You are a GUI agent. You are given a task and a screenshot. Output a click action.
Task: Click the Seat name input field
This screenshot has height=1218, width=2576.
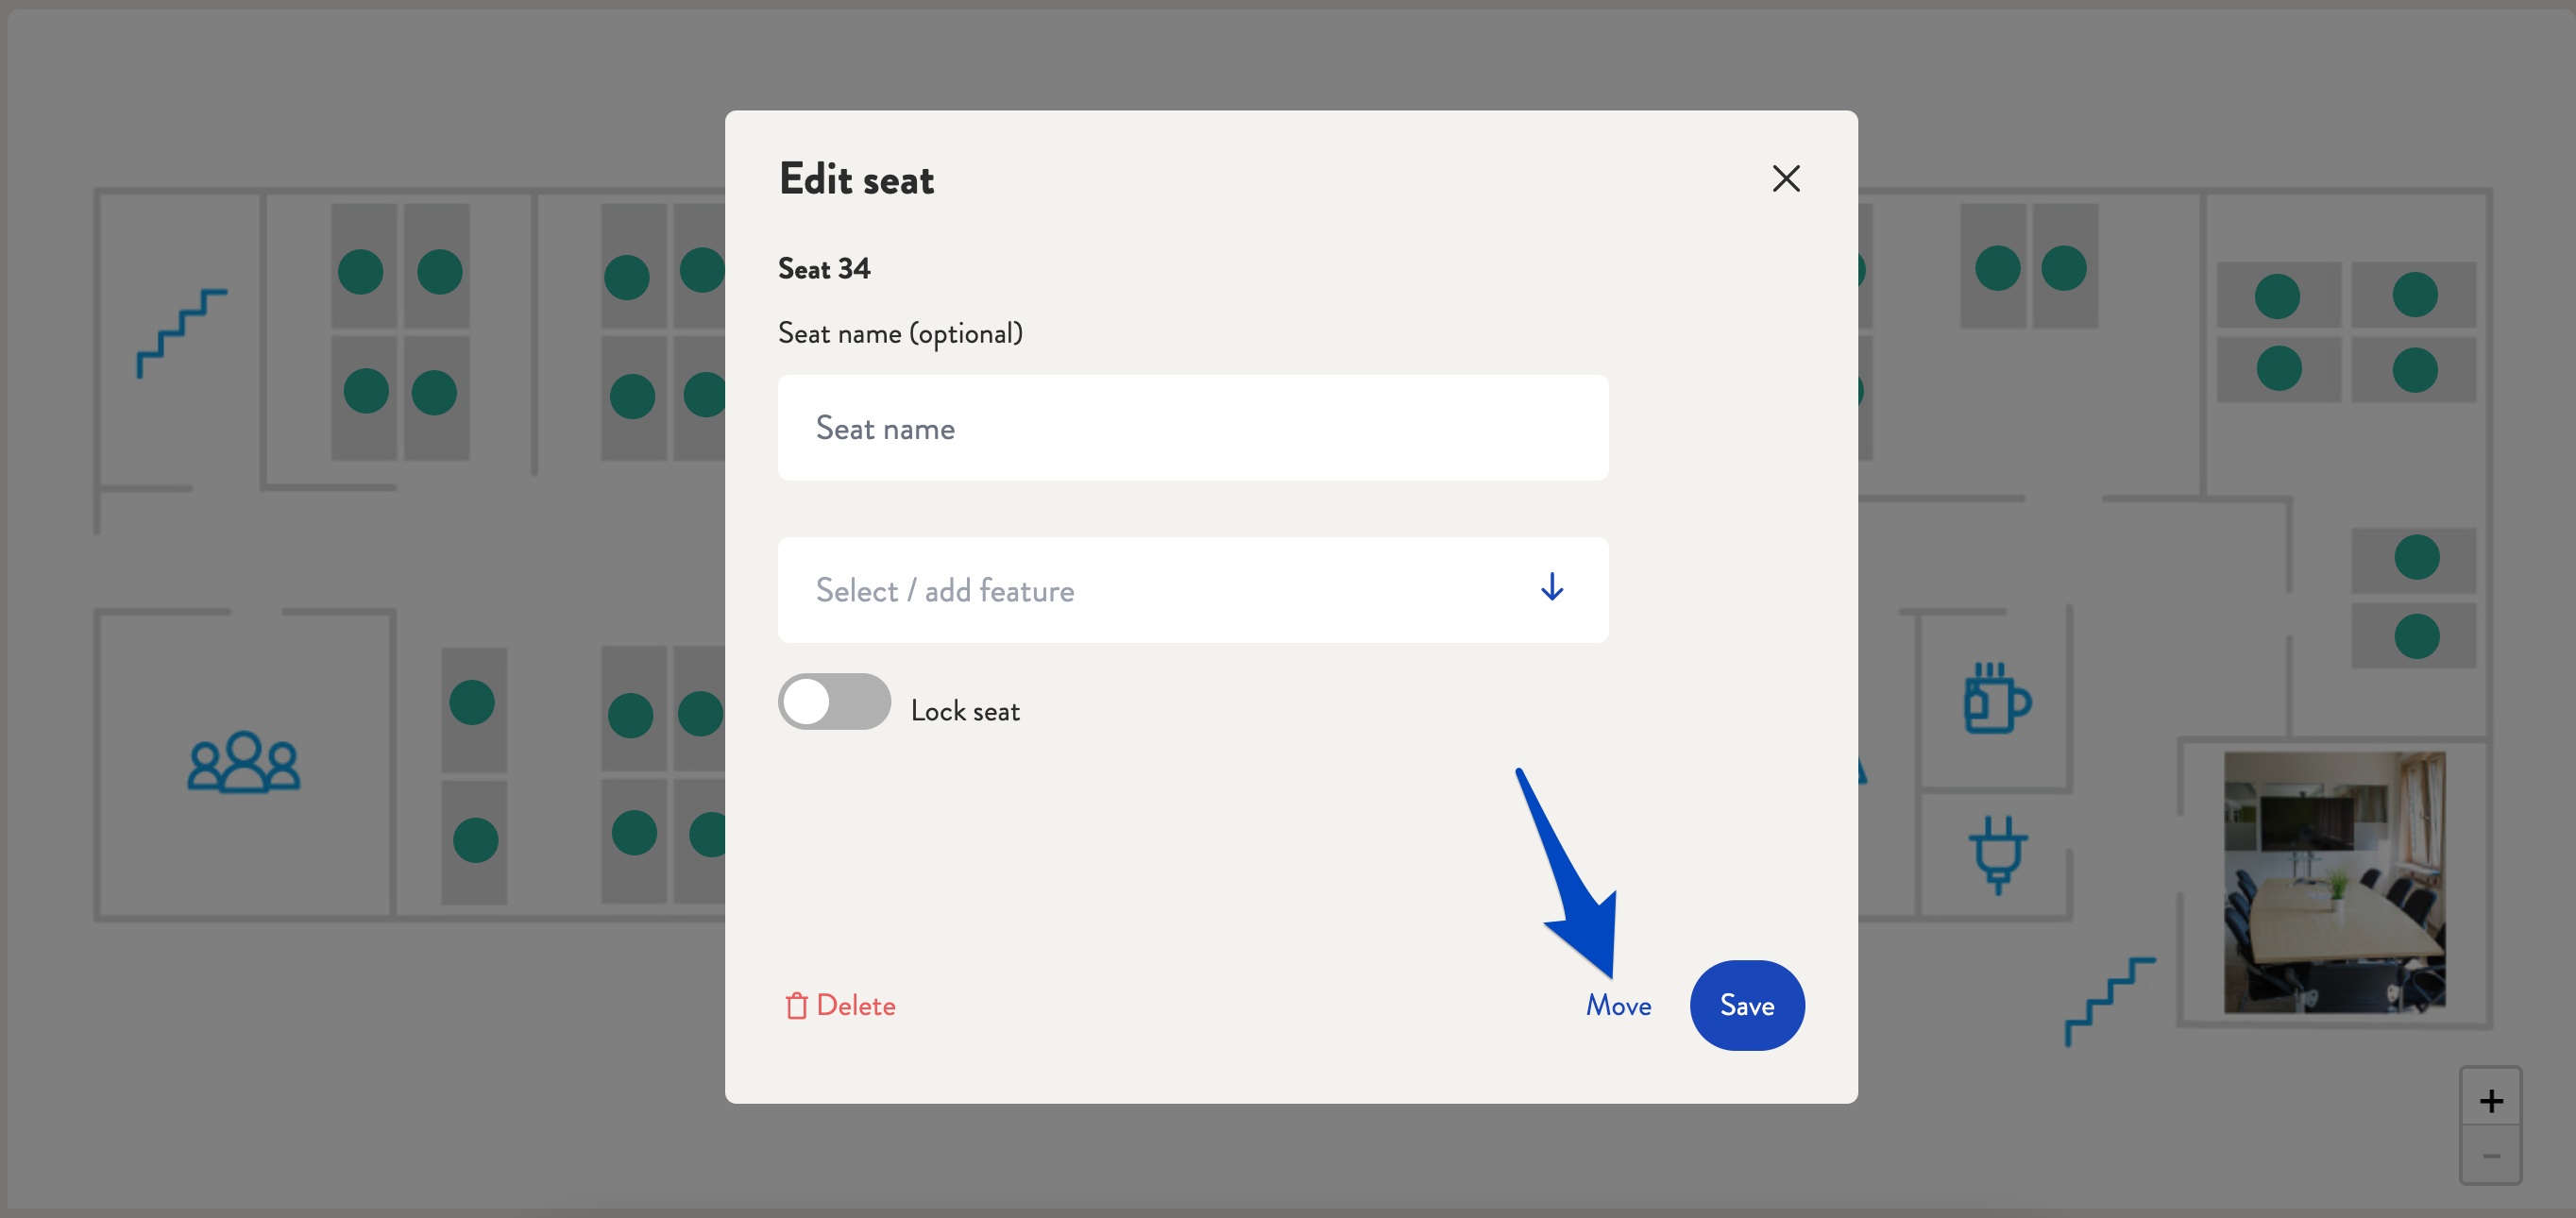tap(1193, 428)
